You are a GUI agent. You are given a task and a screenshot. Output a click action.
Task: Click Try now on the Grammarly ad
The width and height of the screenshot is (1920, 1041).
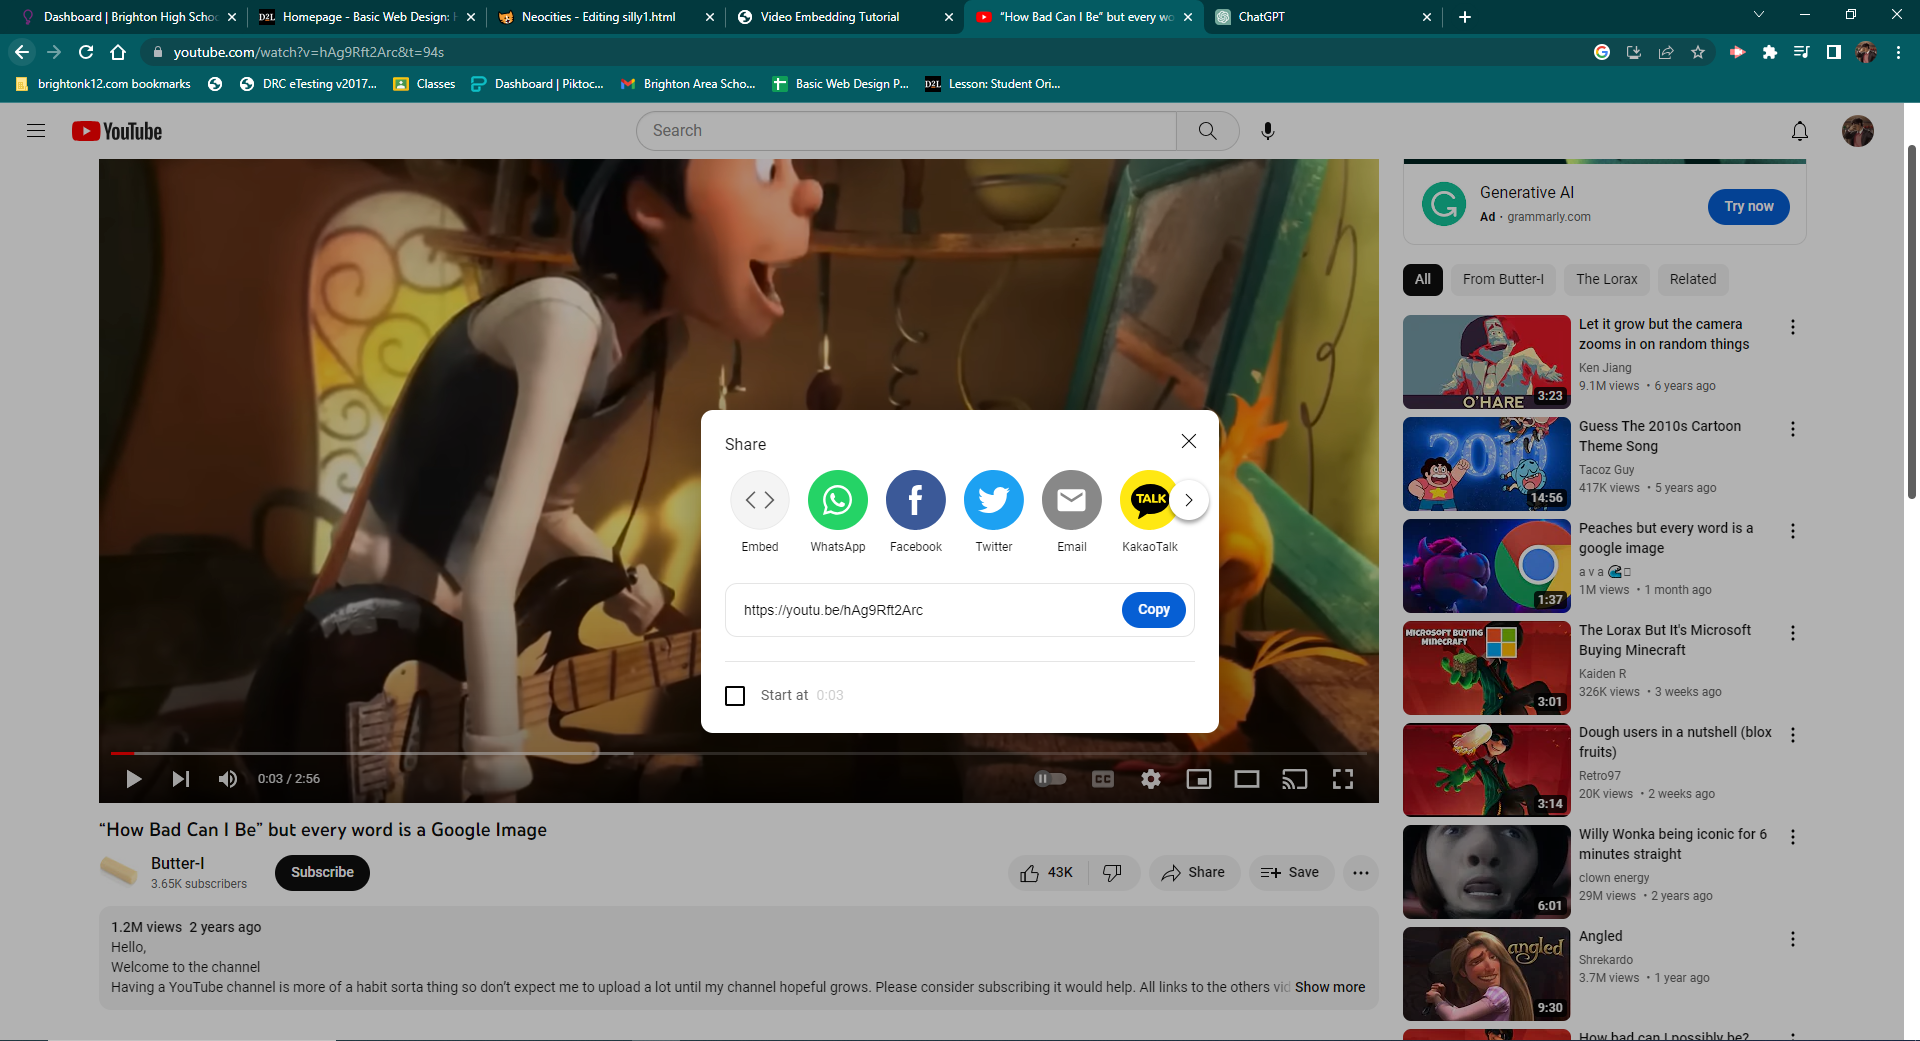1749,207
